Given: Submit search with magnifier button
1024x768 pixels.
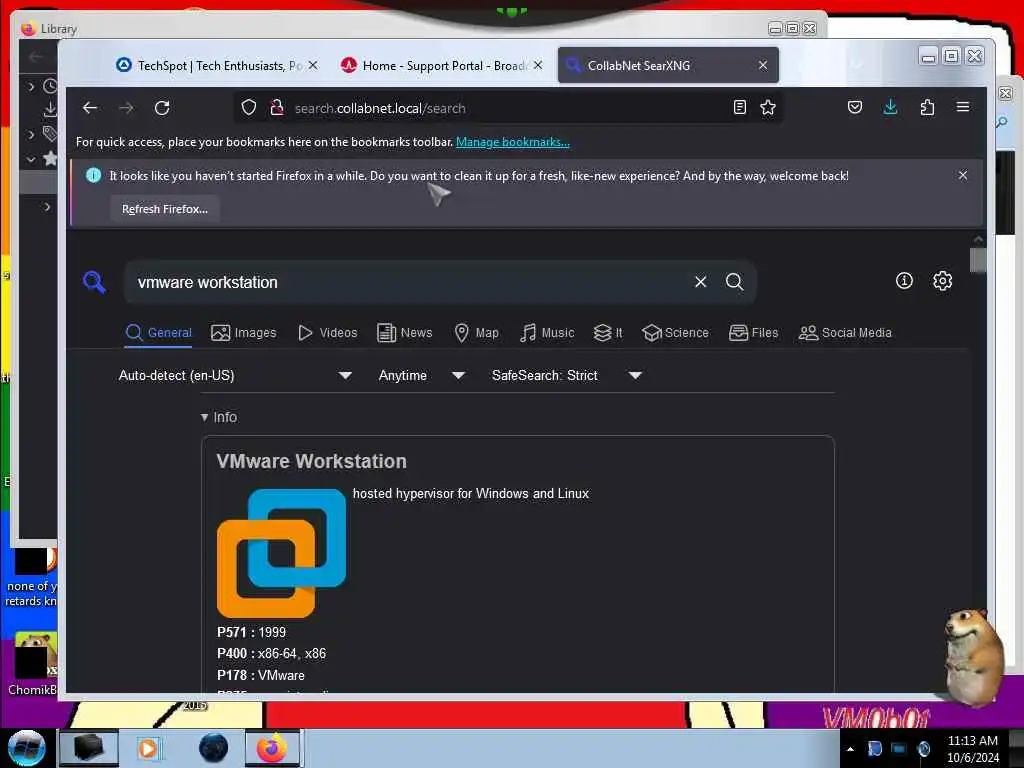Looking at the screenshot, I should (735, 281).
